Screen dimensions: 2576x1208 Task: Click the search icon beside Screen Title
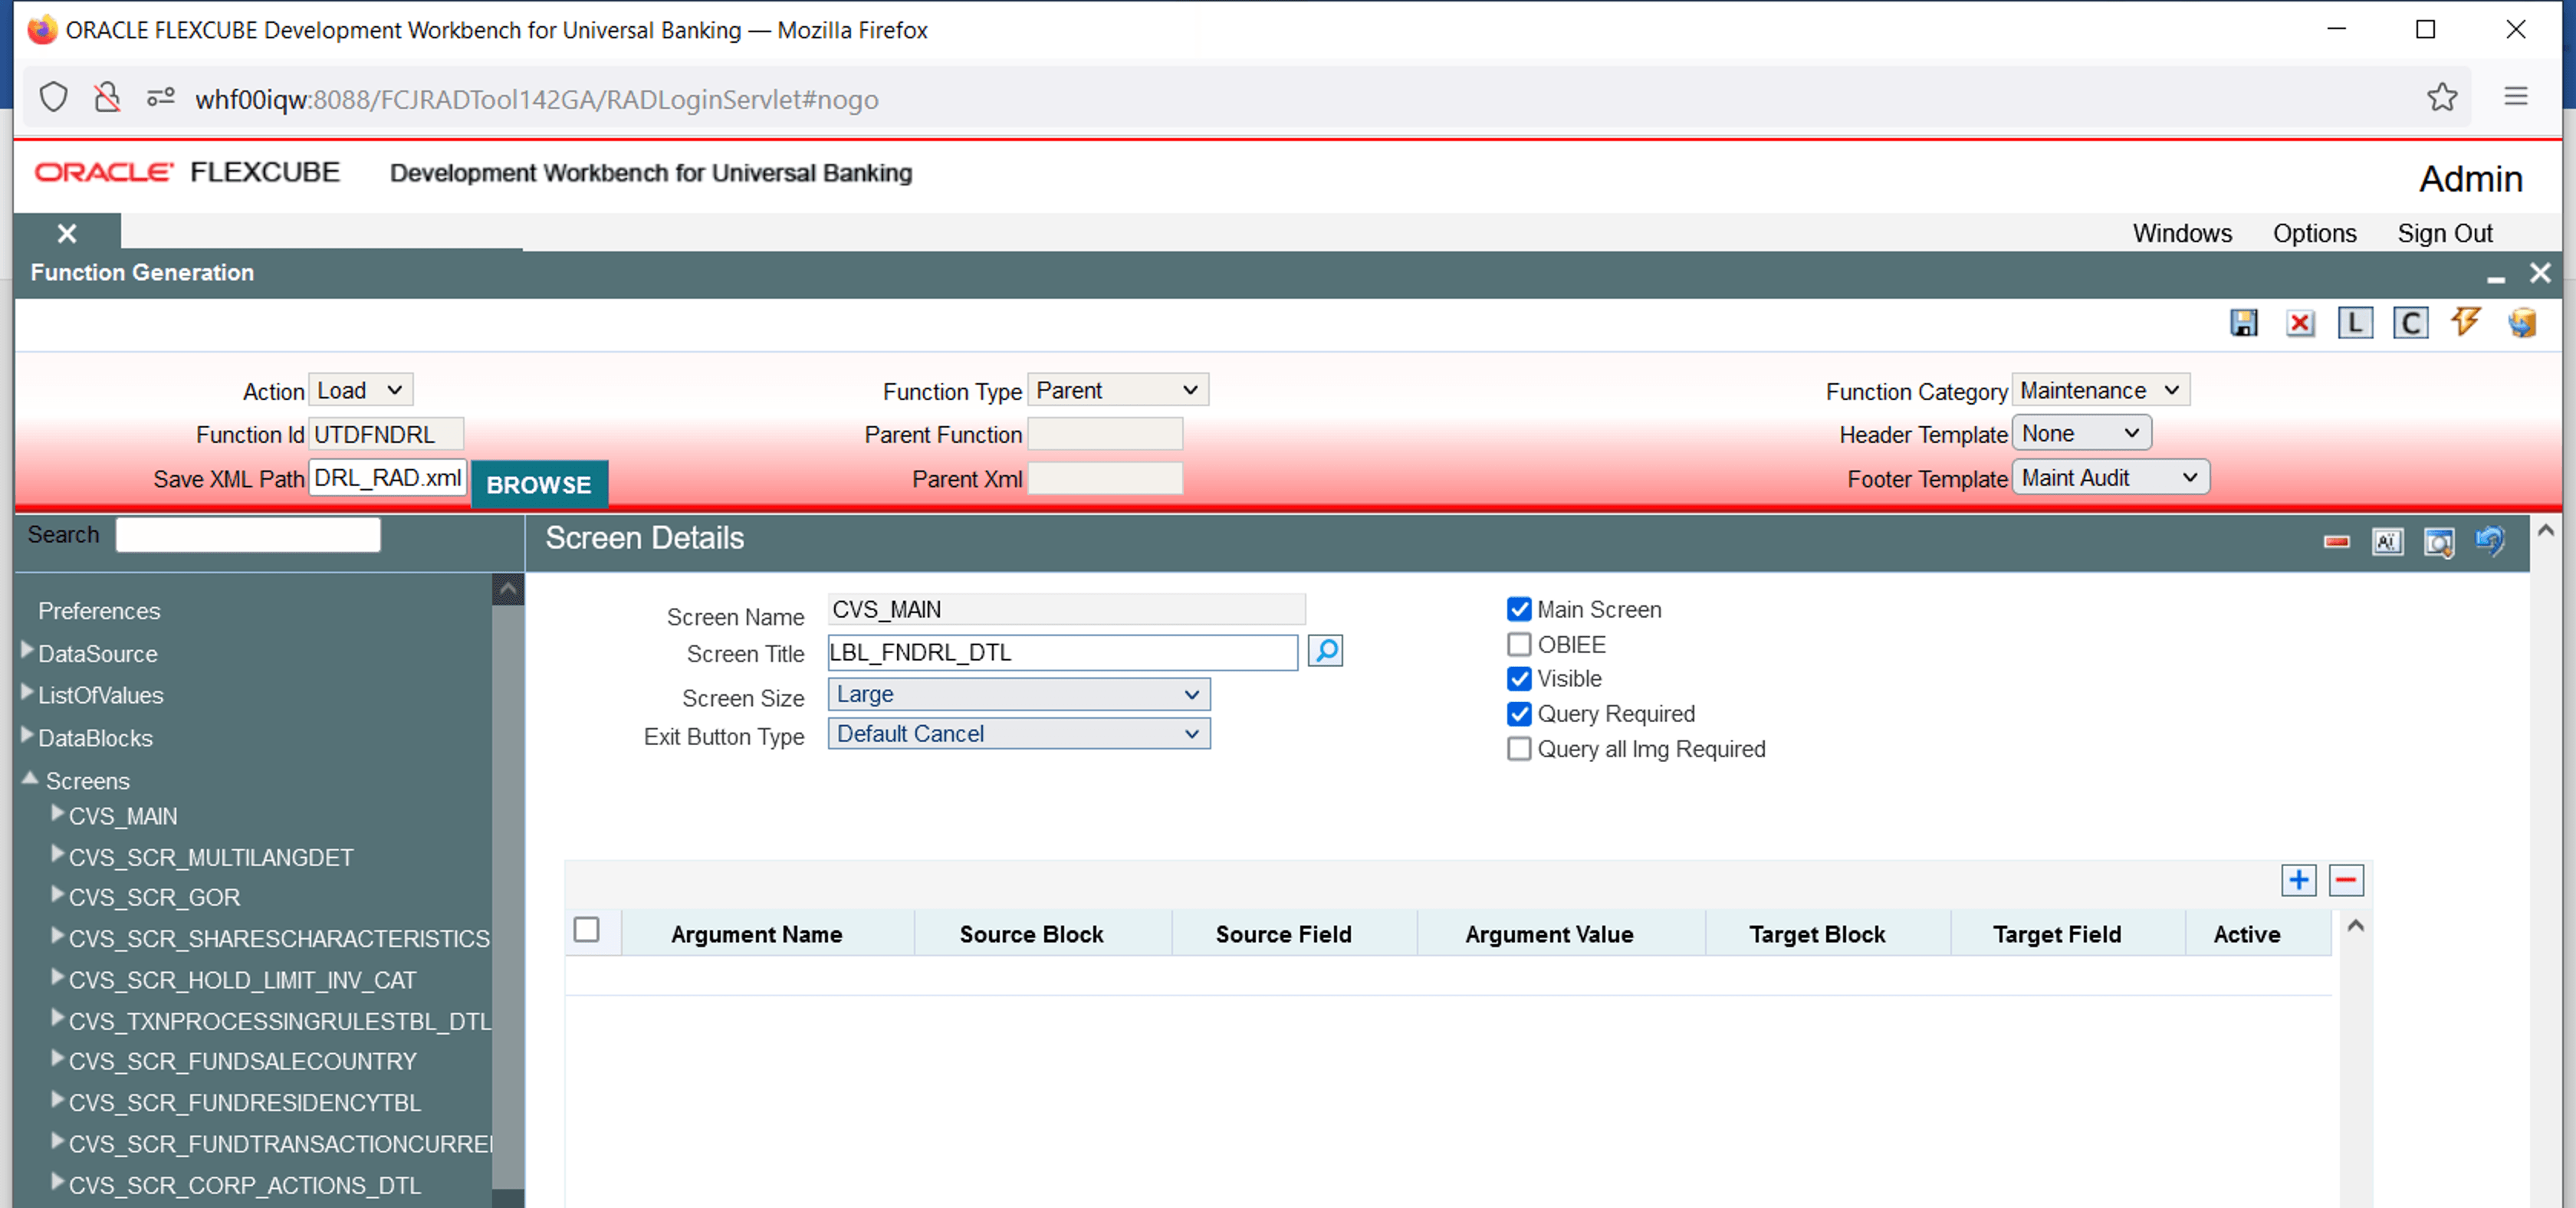[x=1325, y=652]
